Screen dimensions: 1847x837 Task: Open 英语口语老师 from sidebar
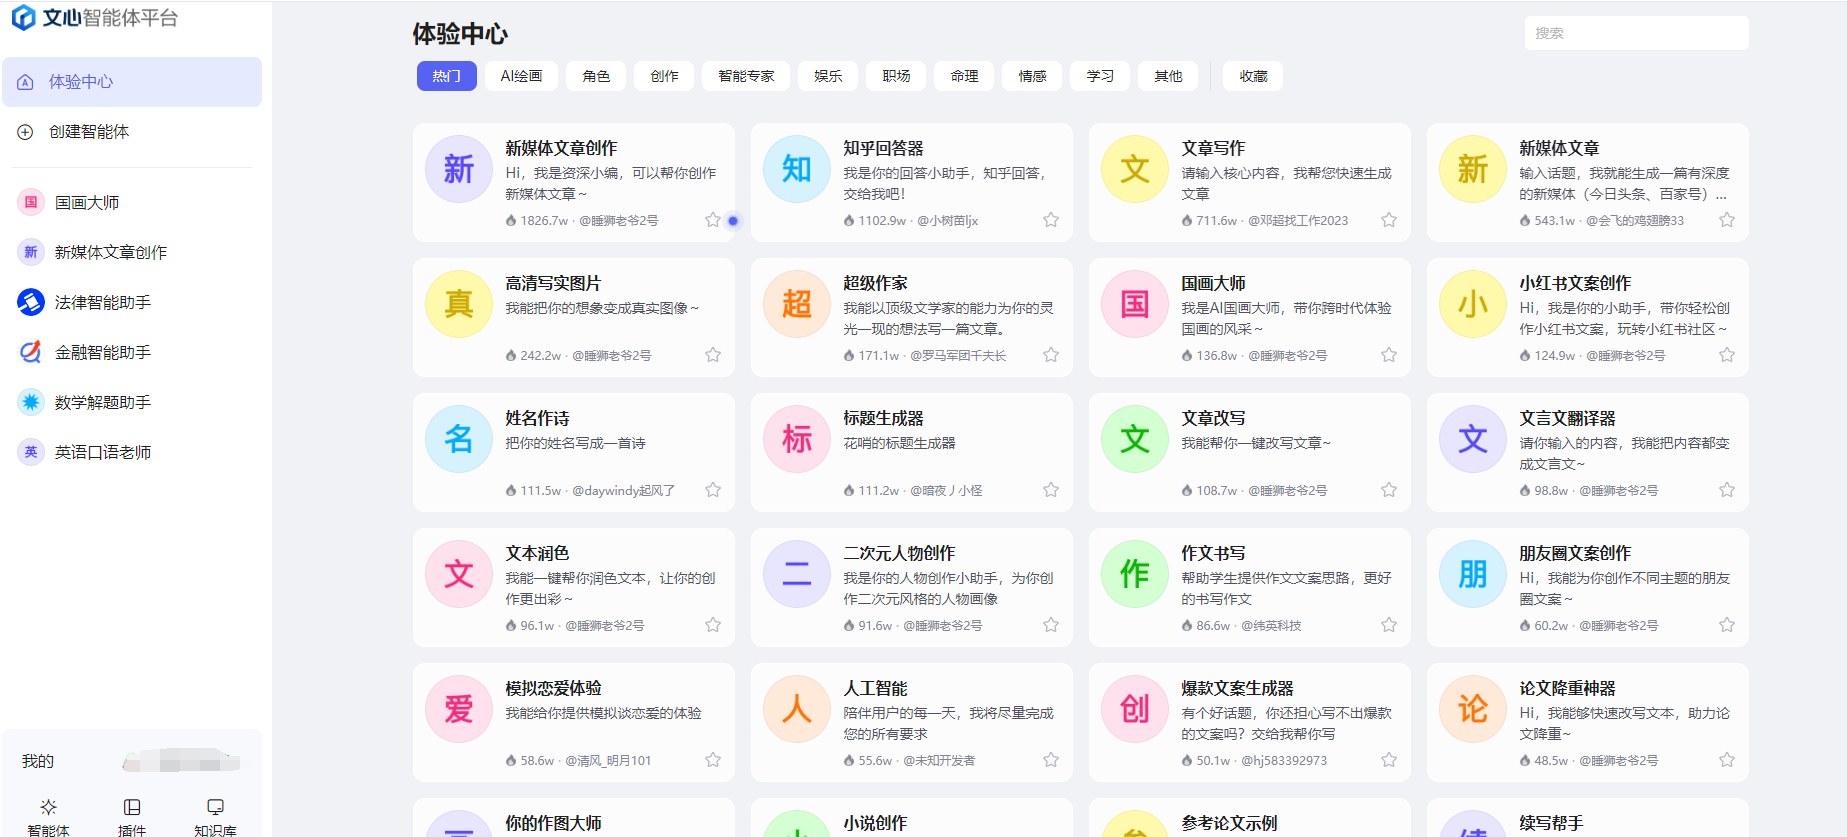click(x=132, y=452)
